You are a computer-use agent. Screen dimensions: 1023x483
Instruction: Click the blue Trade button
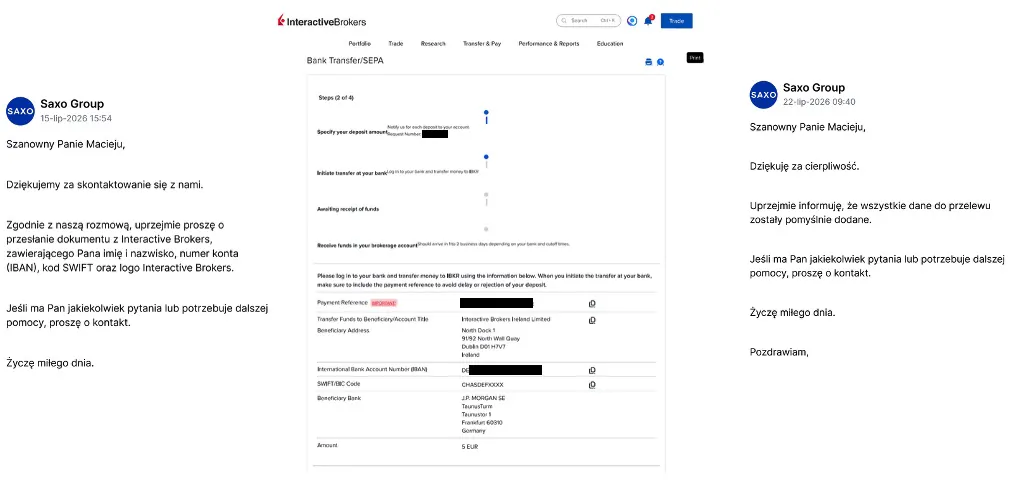pos(677,21)
